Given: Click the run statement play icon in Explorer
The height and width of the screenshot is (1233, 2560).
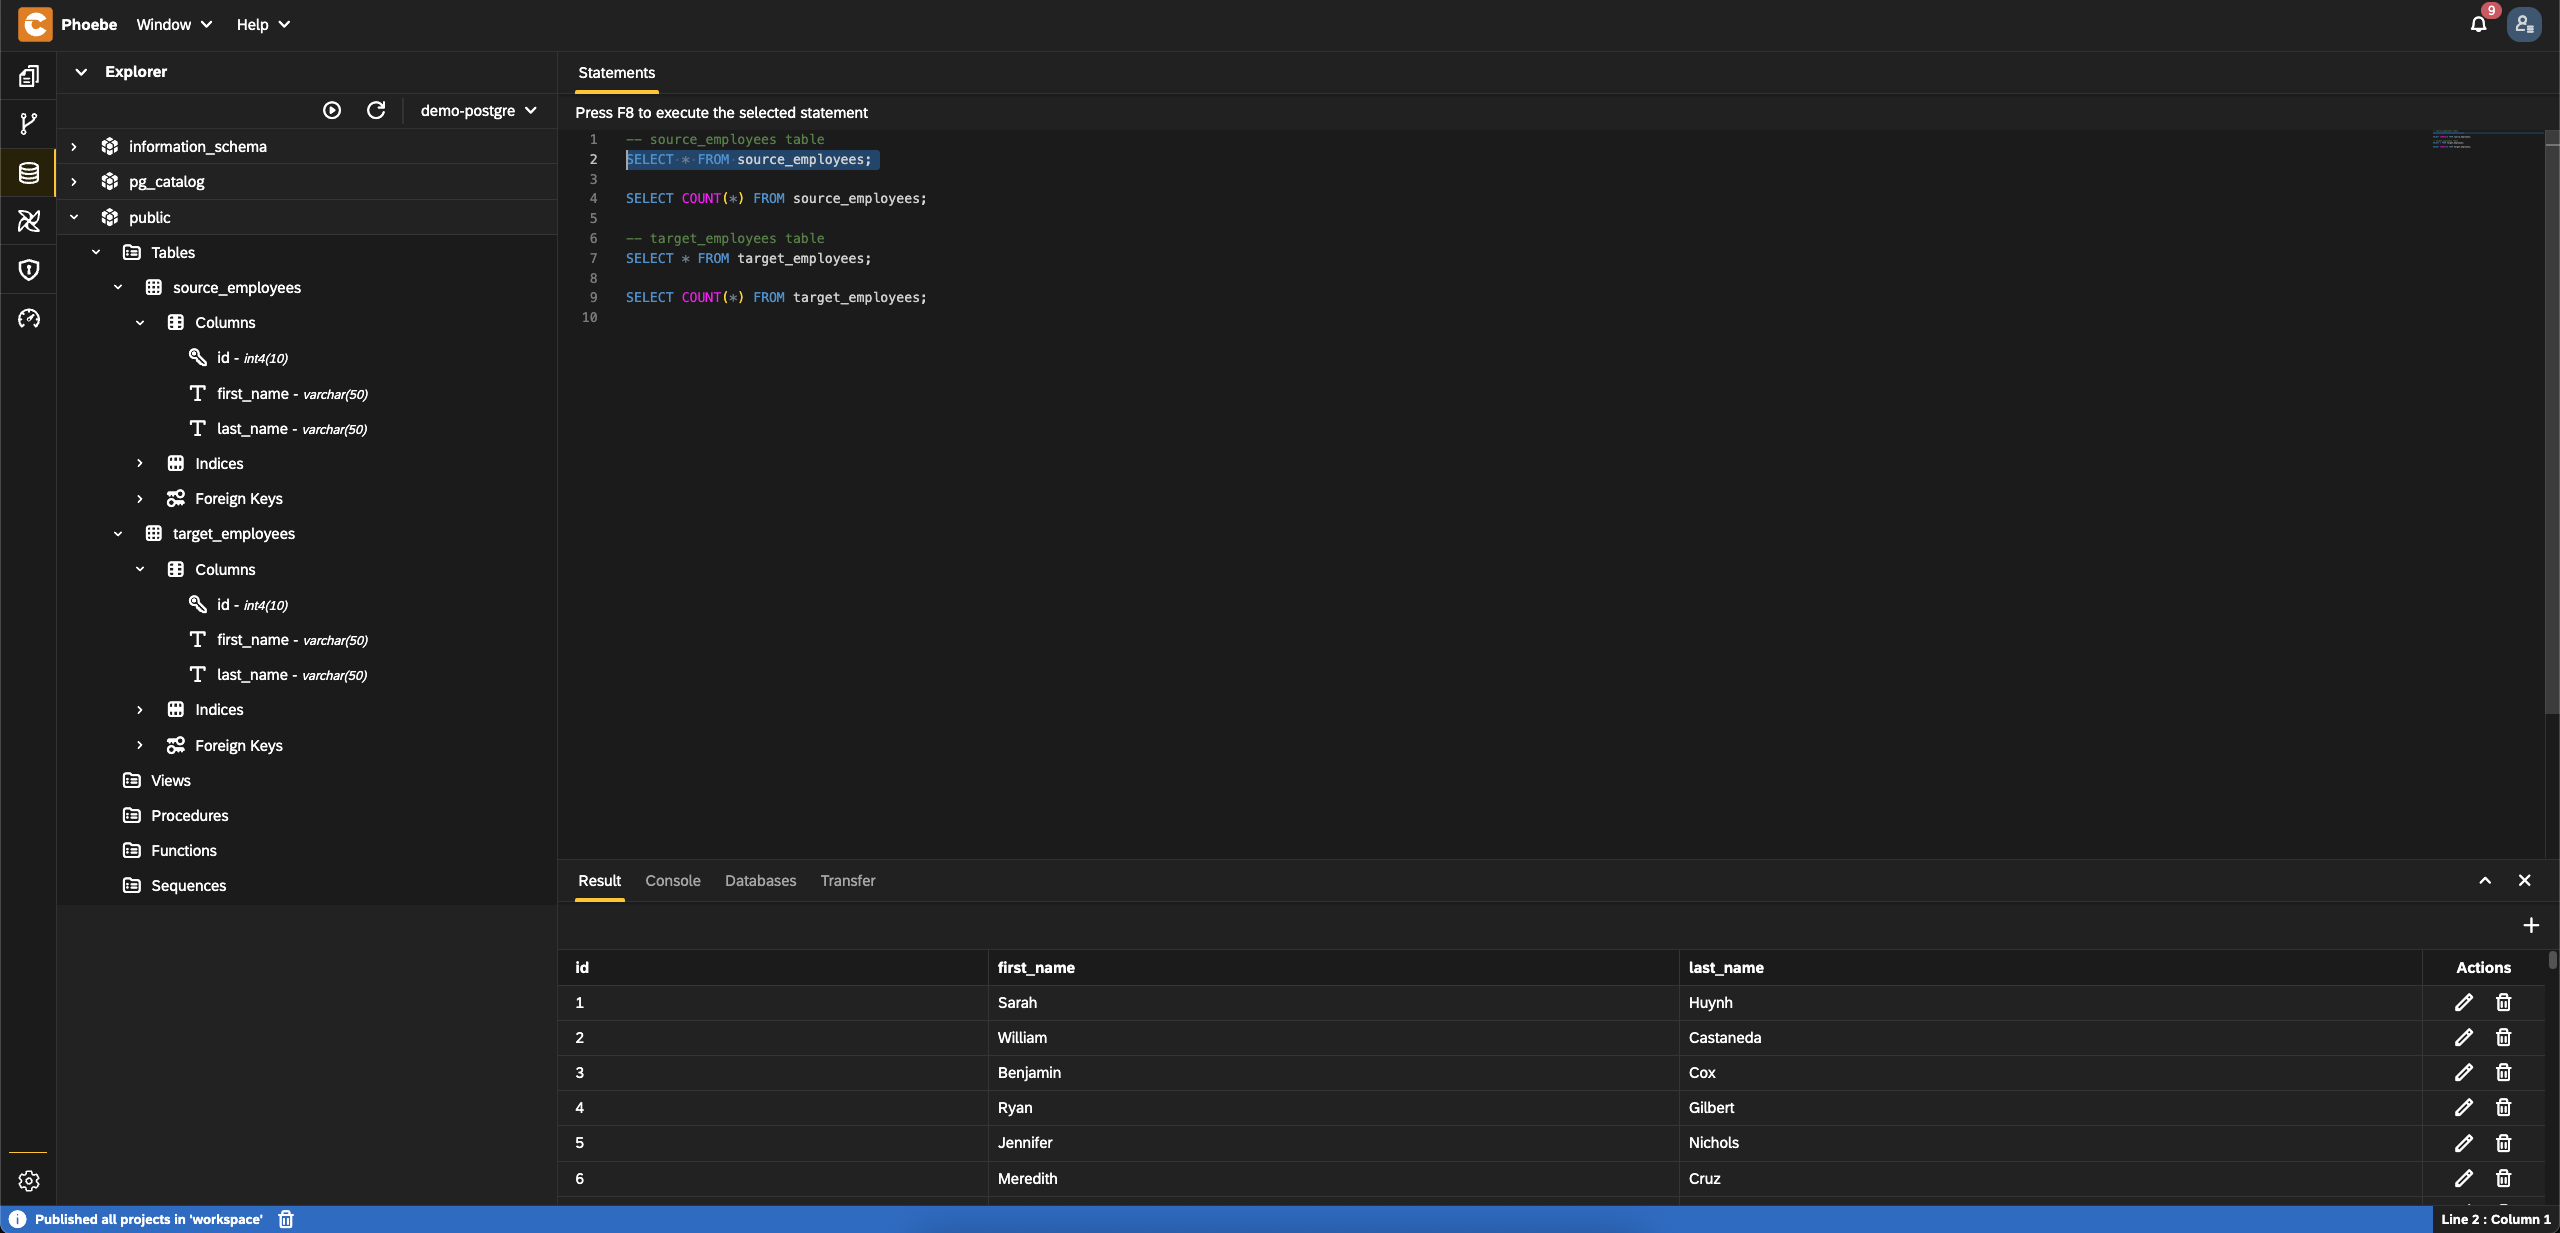Looking at the screenshot, I should [x=332, y=110].
